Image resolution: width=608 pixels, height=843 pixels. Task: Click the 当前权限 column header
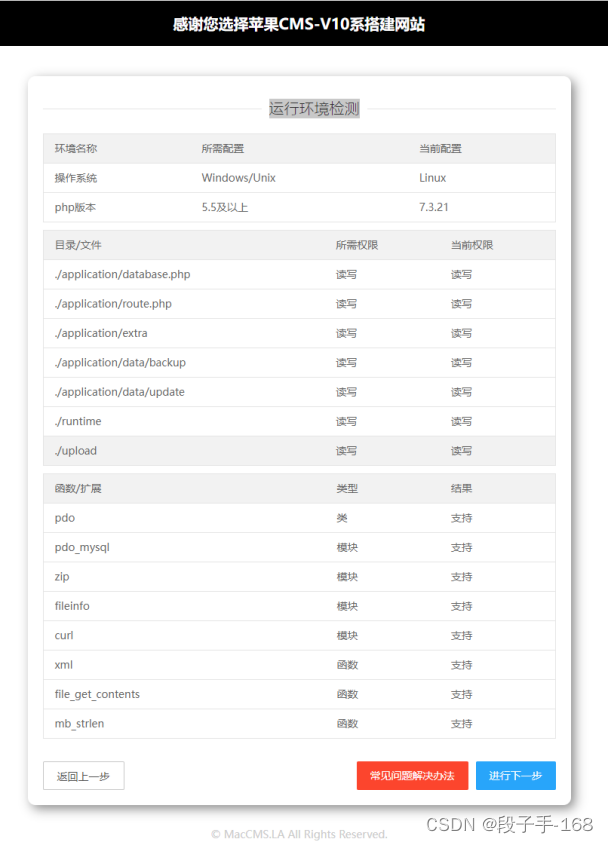point(472,245)
